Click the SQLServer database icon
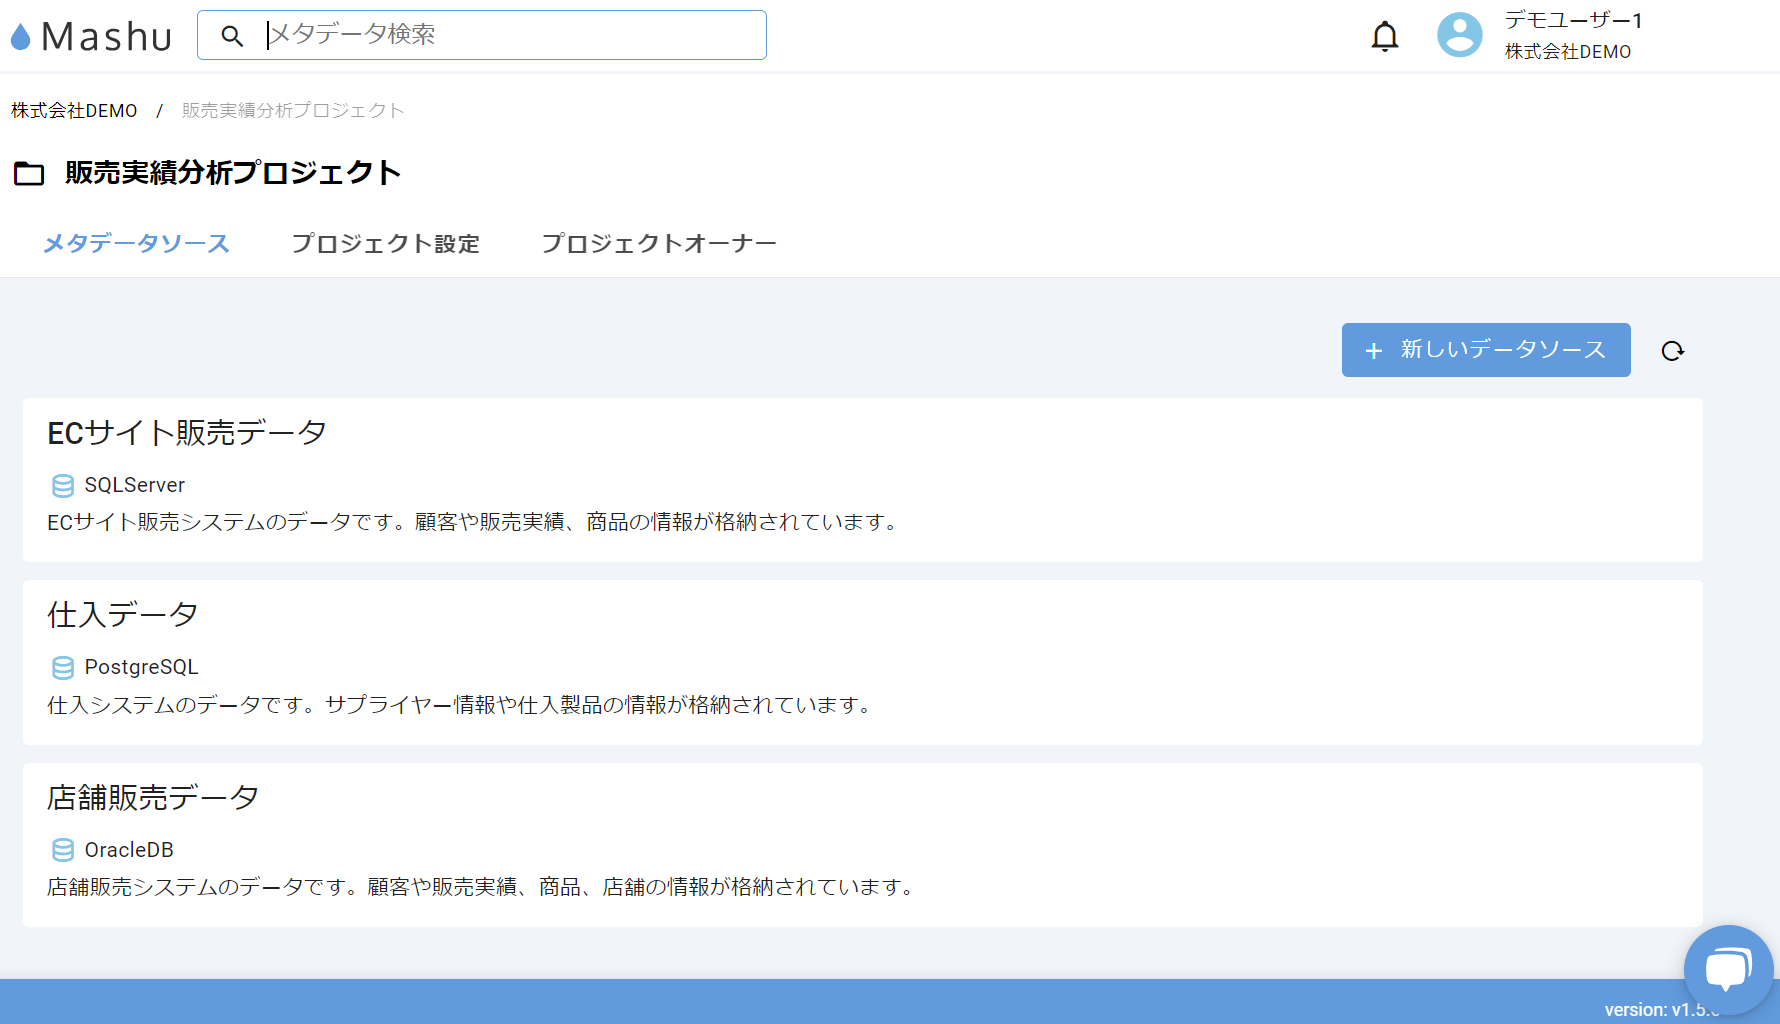1780x1024 pixels. (62, 485)
